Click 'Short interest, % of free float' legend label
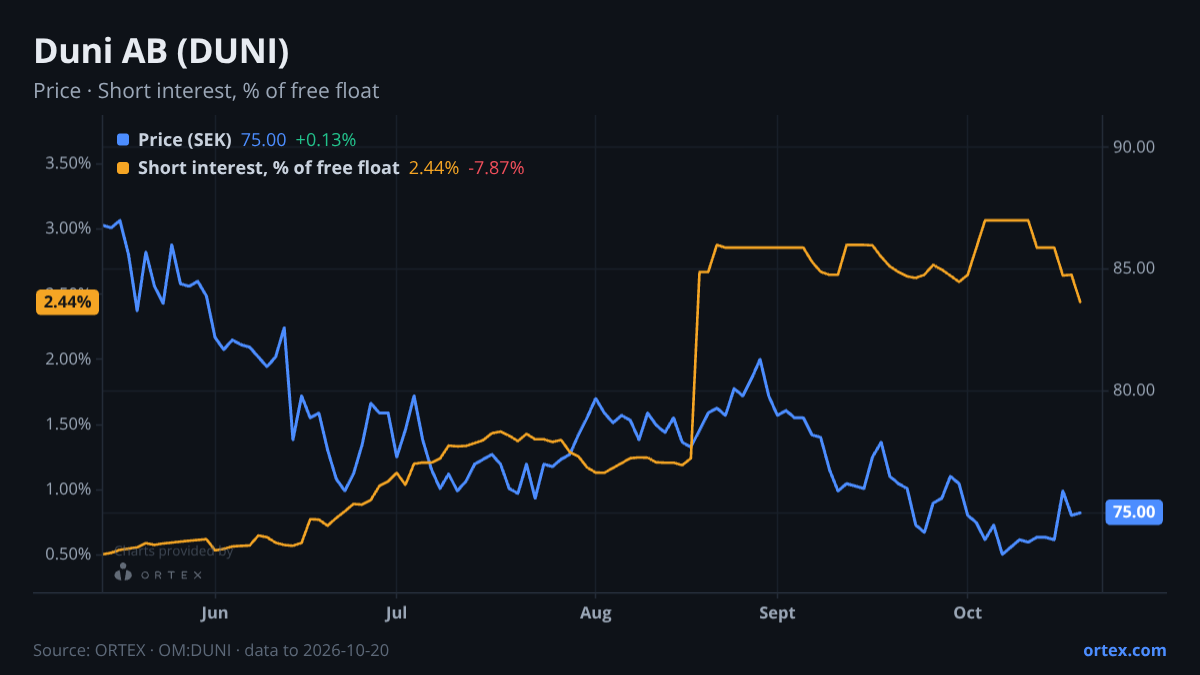This screenshot has height=675, width=1200. tap(268, 168)
